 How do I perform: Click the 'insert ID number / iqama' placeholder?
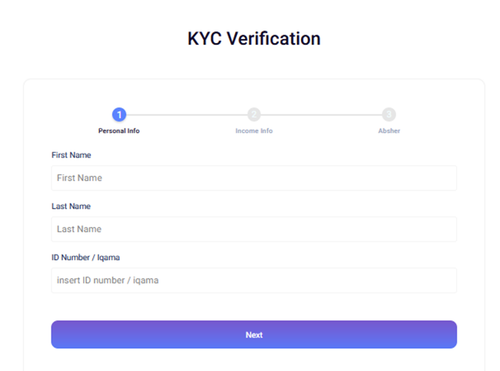click(x=108, y=280)
